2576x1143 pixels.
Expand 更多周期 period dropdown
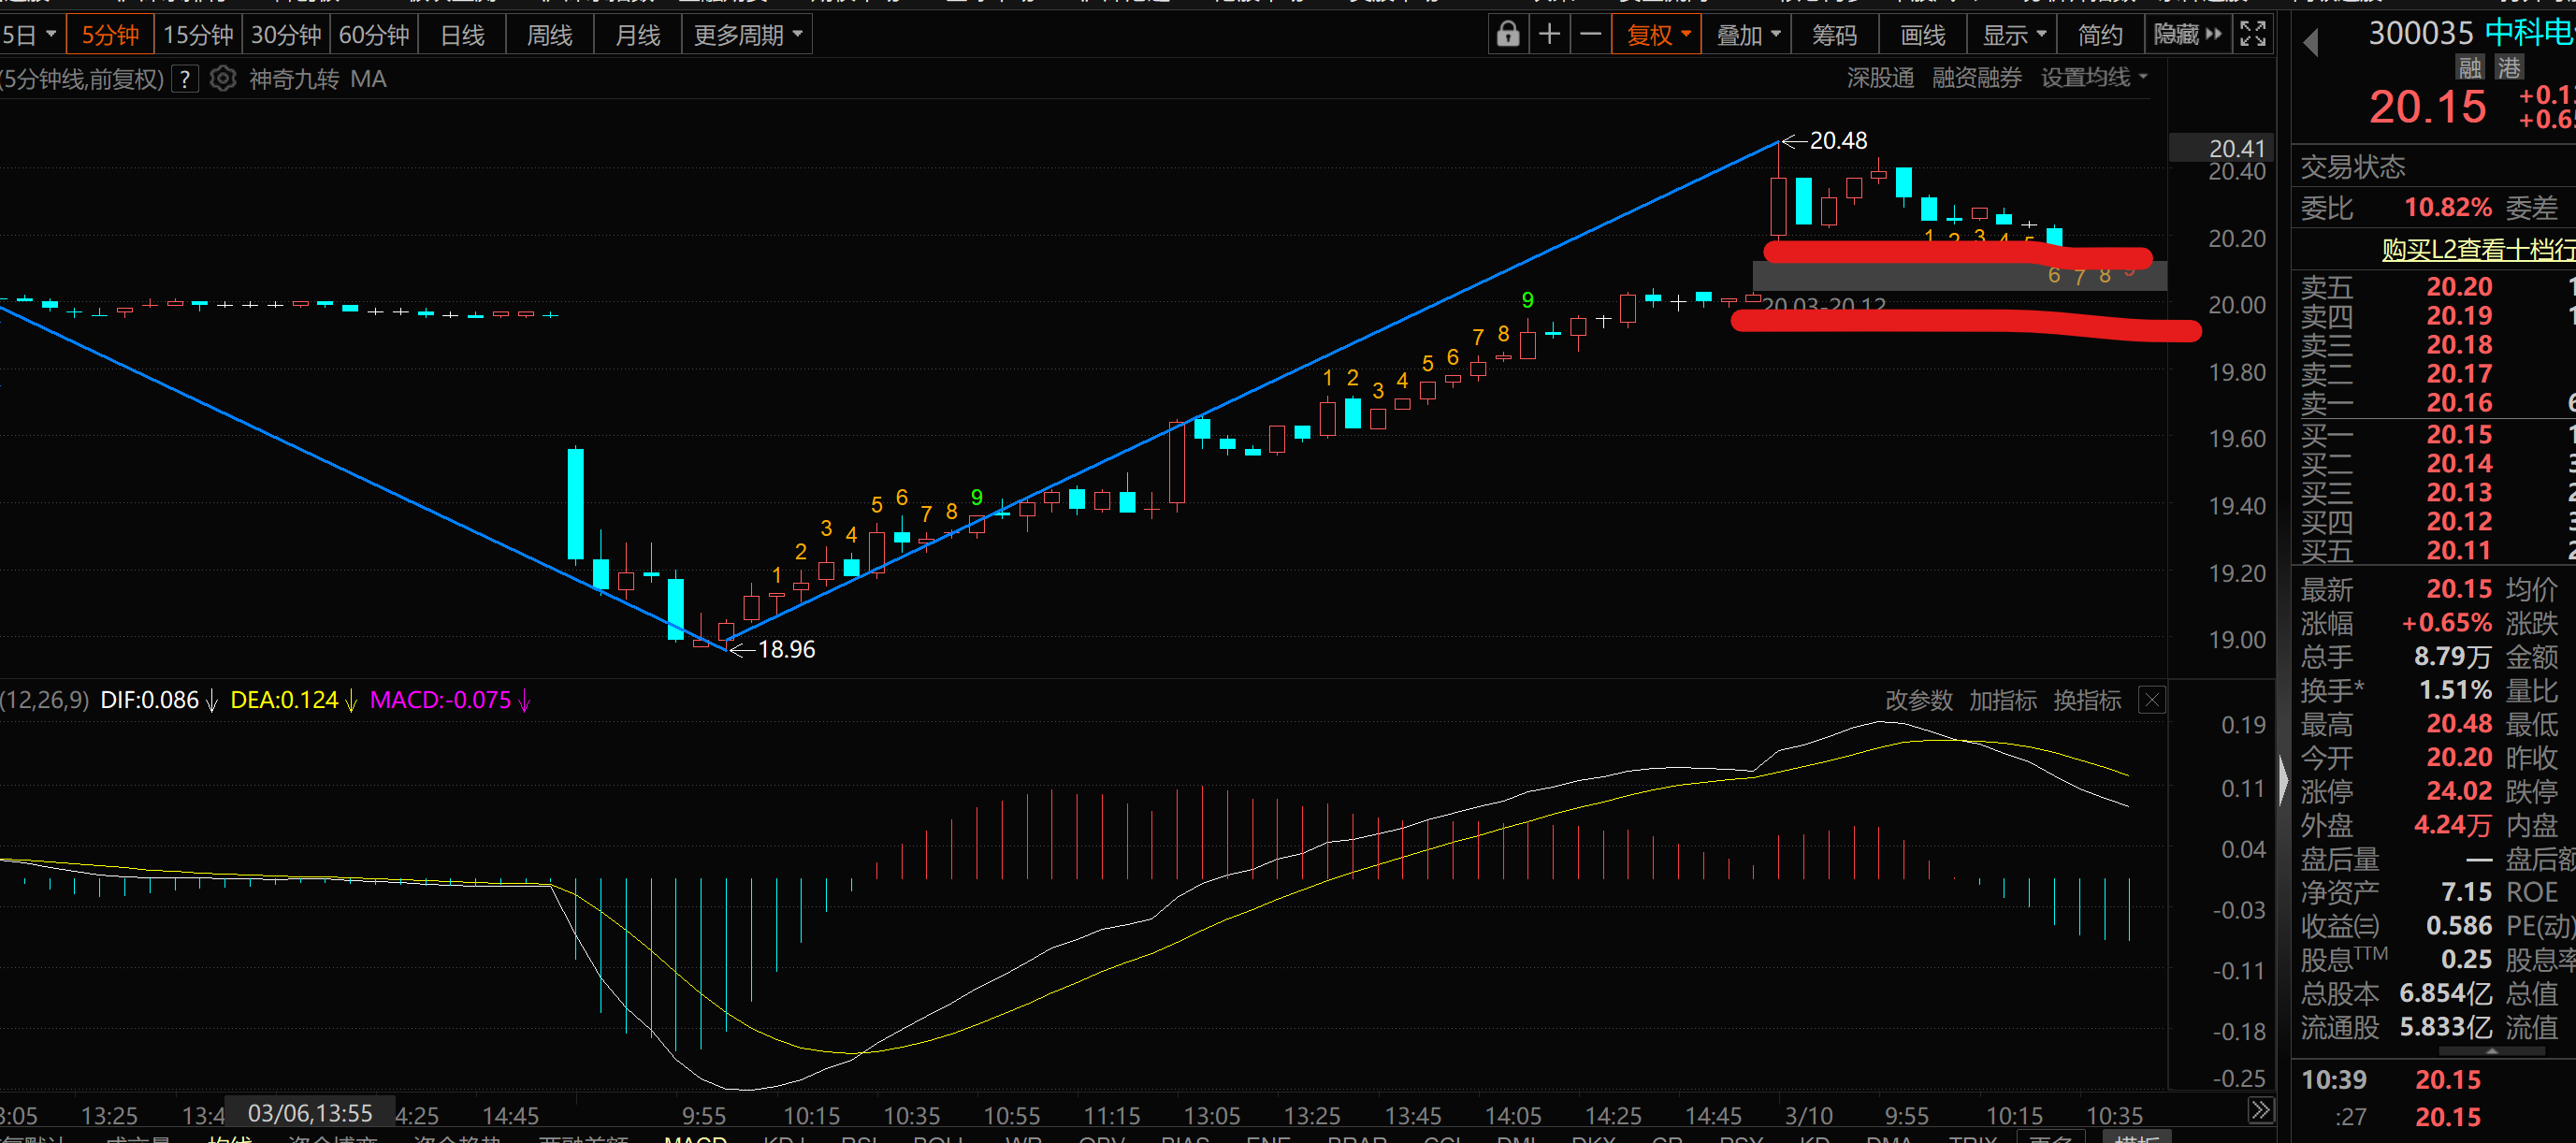coord(747,35)
